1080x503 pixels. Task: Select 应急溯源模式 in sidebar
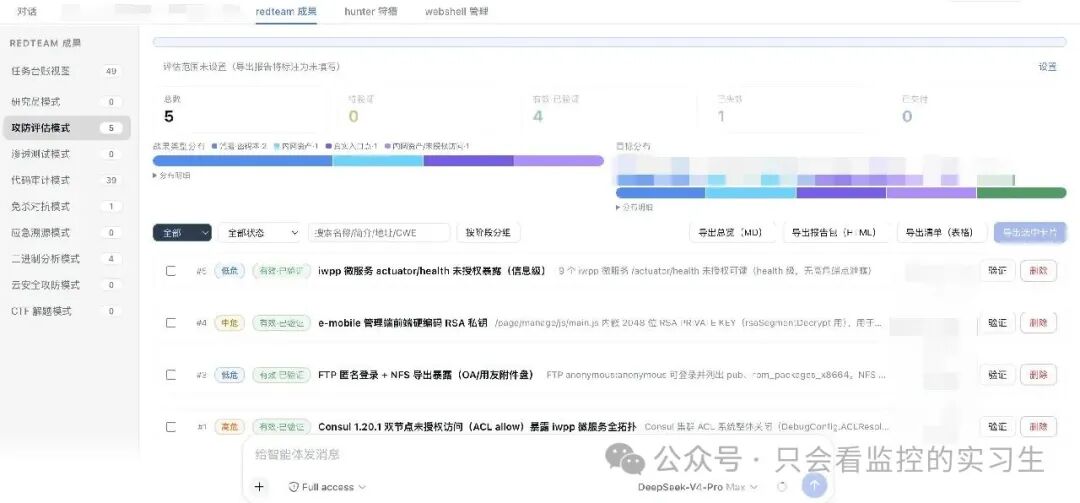point(66,232)
